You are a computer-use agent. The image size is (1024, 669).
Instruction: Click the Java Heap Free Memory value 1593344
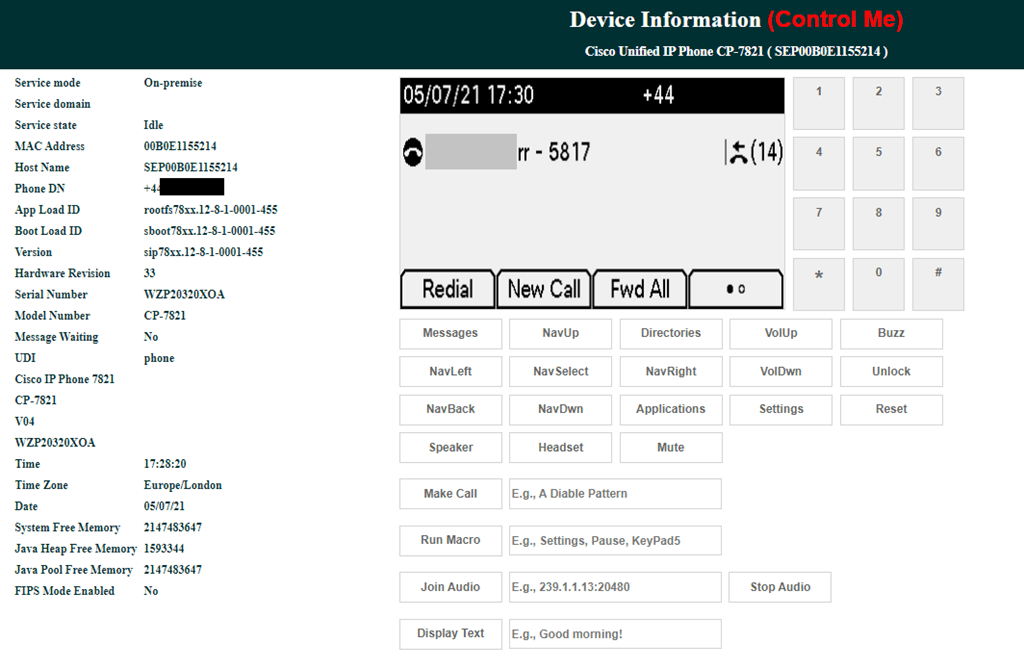(x=164, y=549)
